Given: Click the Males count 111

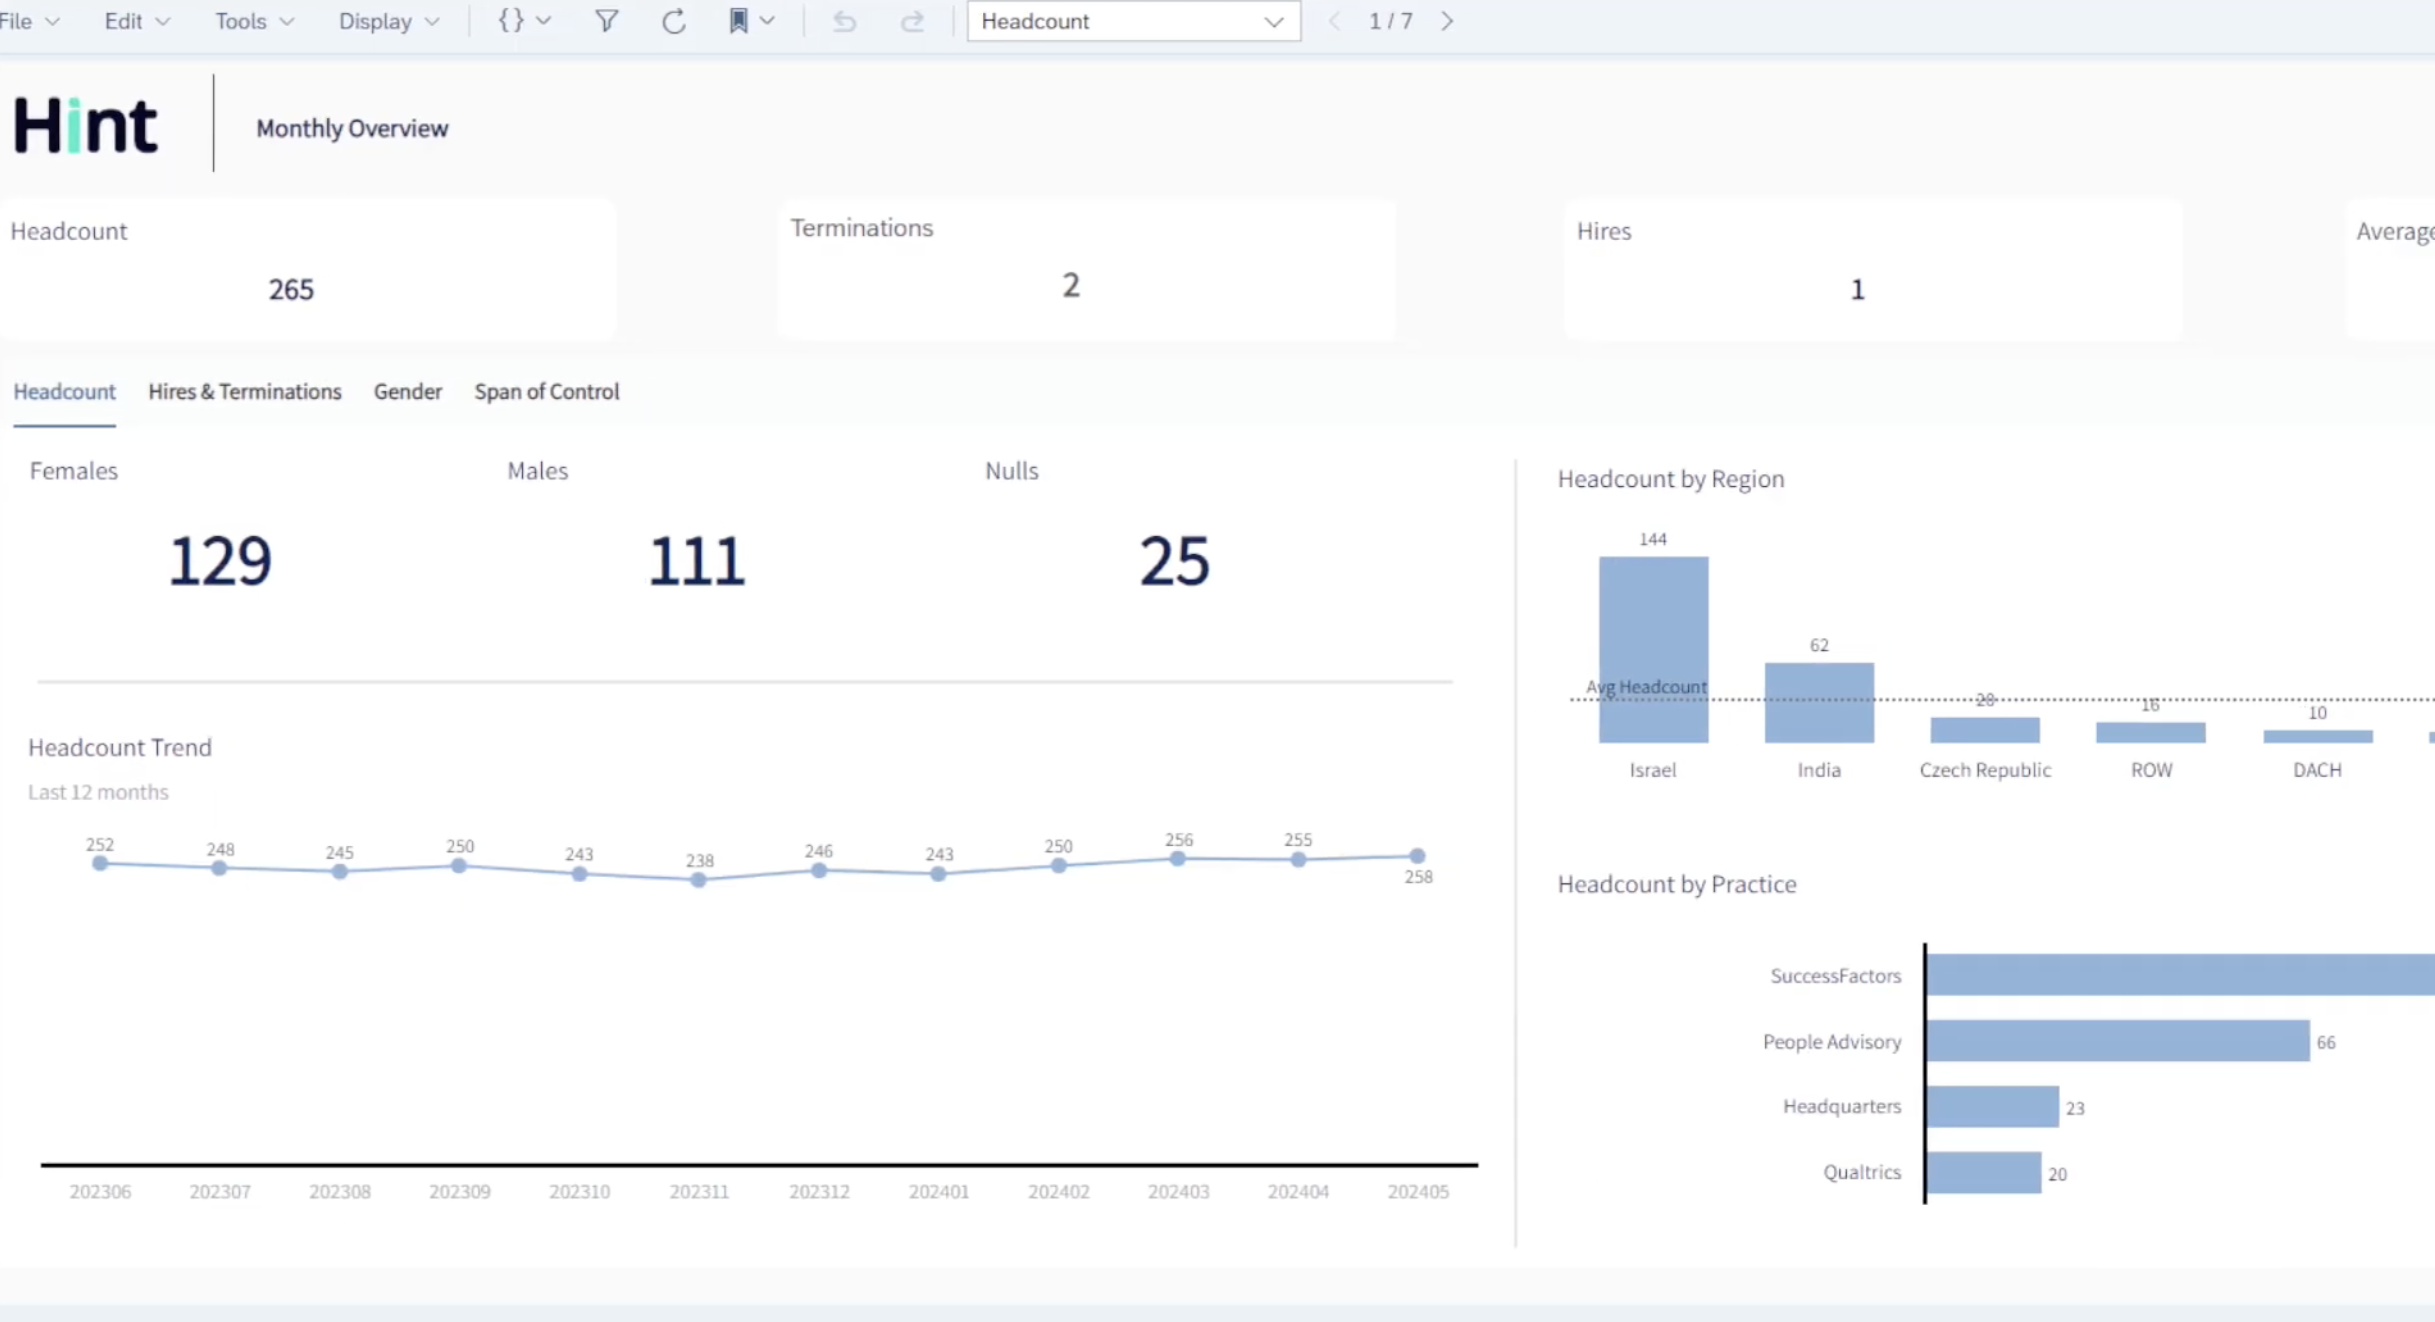Looking at the screenshot, I should click(697, 560).
